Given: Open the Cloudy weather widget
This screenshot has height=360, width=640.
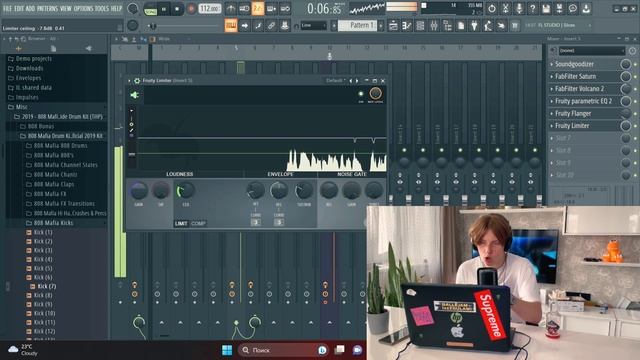Looking at the screenshot, I should click(22, 350).
